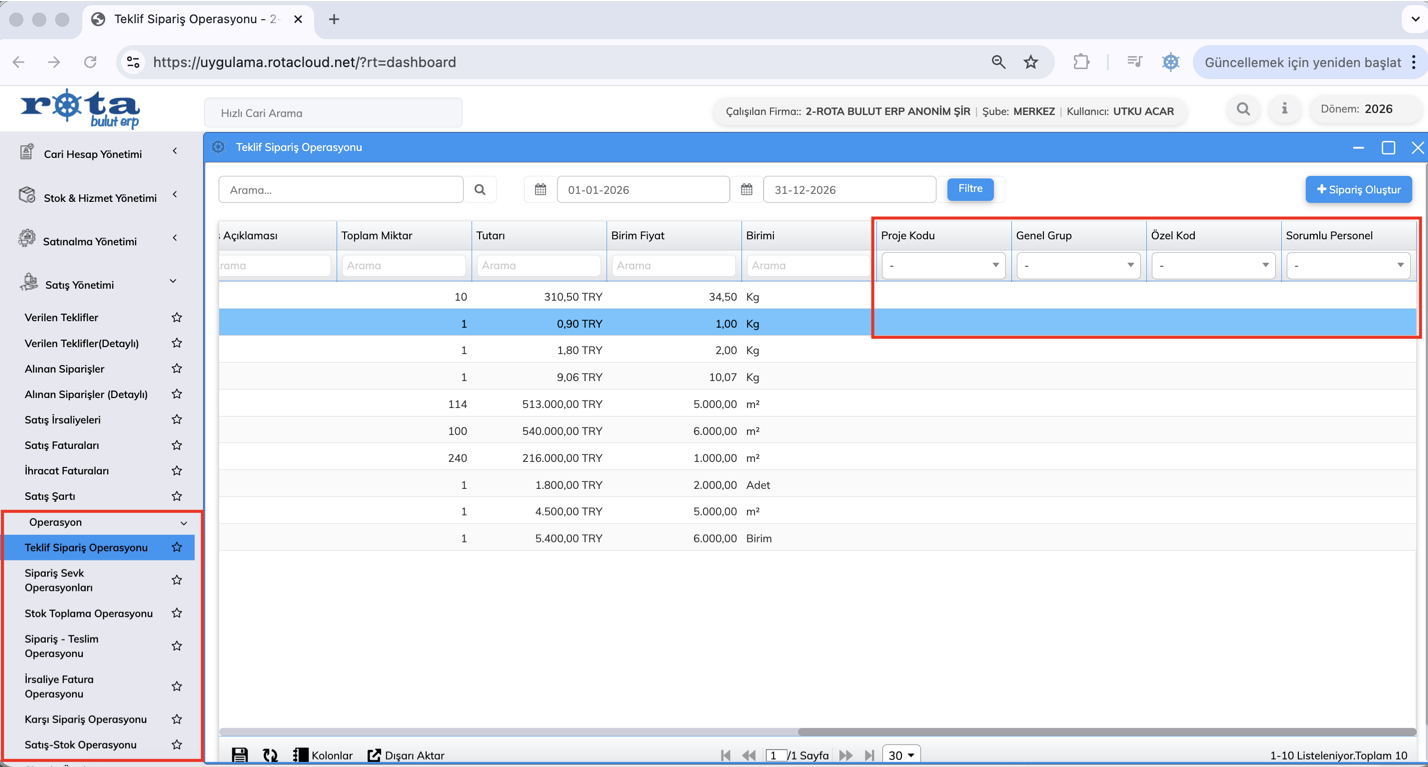The image size is (1428, 767).
Task: Click the horizontal scrollbar under the table
Action: tap(1106, 732)
